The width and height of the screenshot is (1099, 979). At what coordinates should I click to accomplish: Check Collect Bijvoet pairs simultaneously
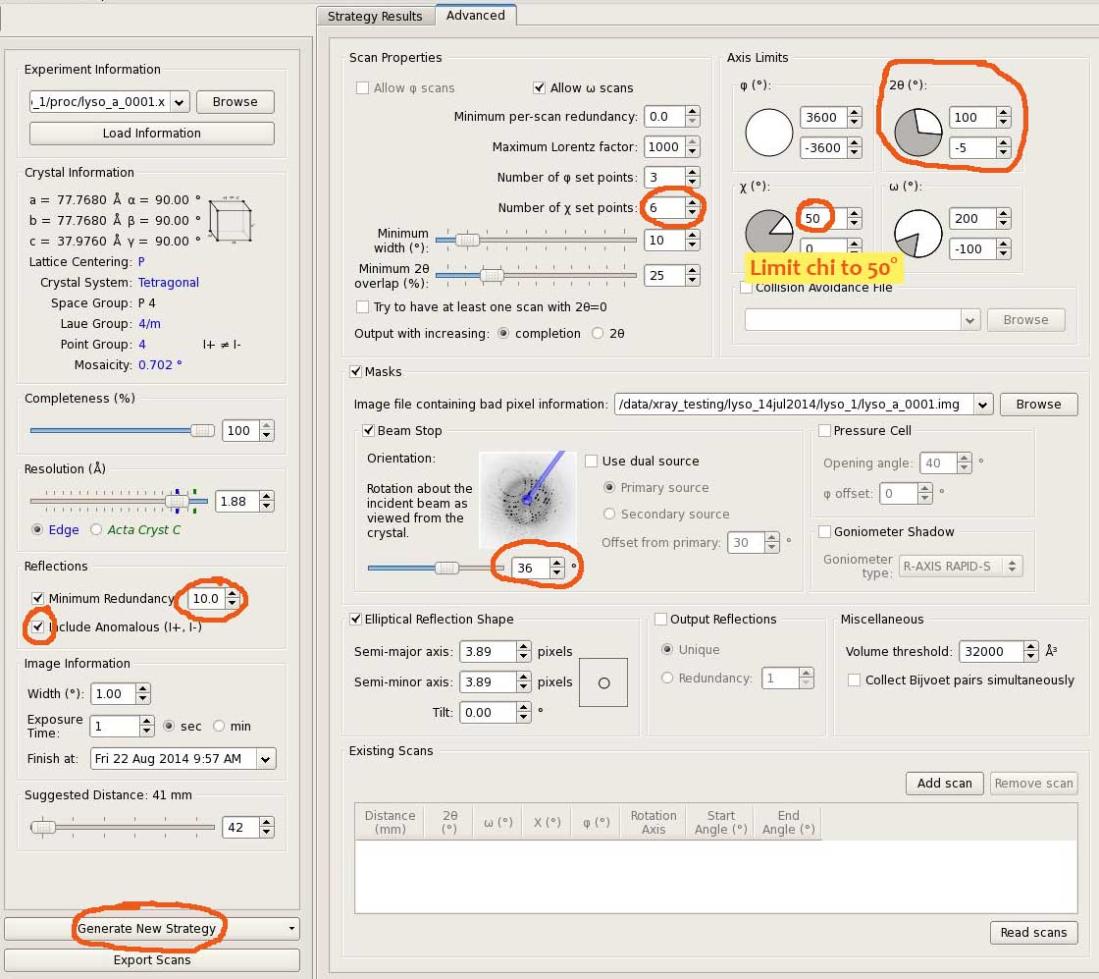(854, 680)
